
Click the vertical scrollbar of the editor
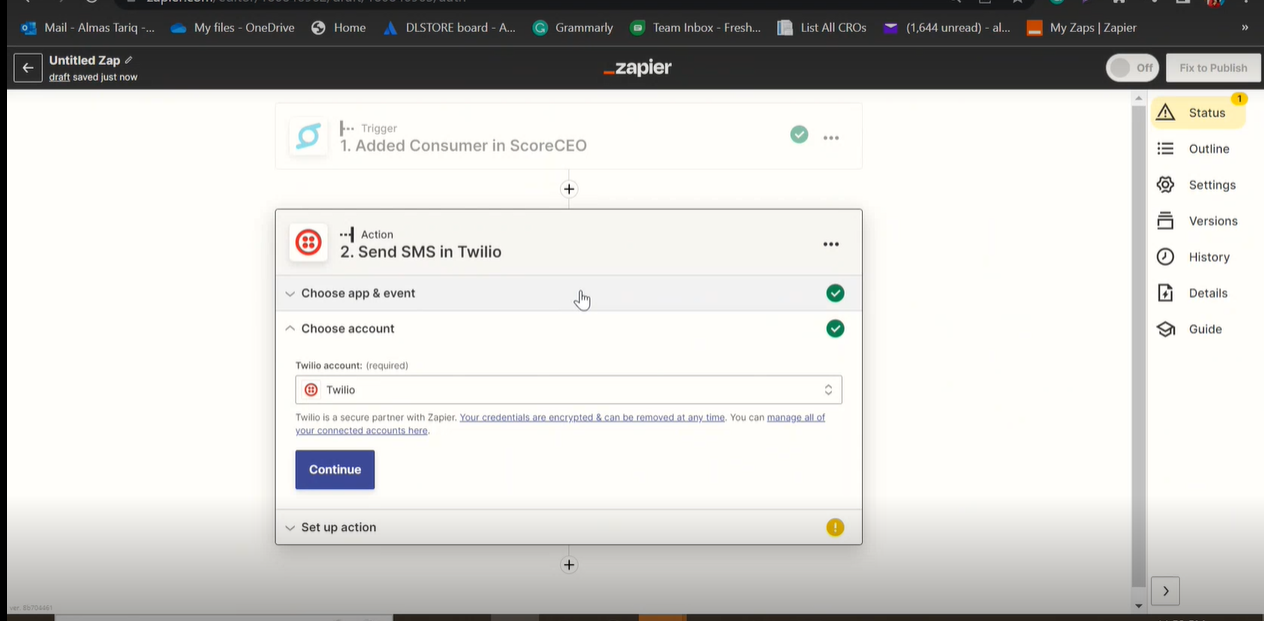1138,345
